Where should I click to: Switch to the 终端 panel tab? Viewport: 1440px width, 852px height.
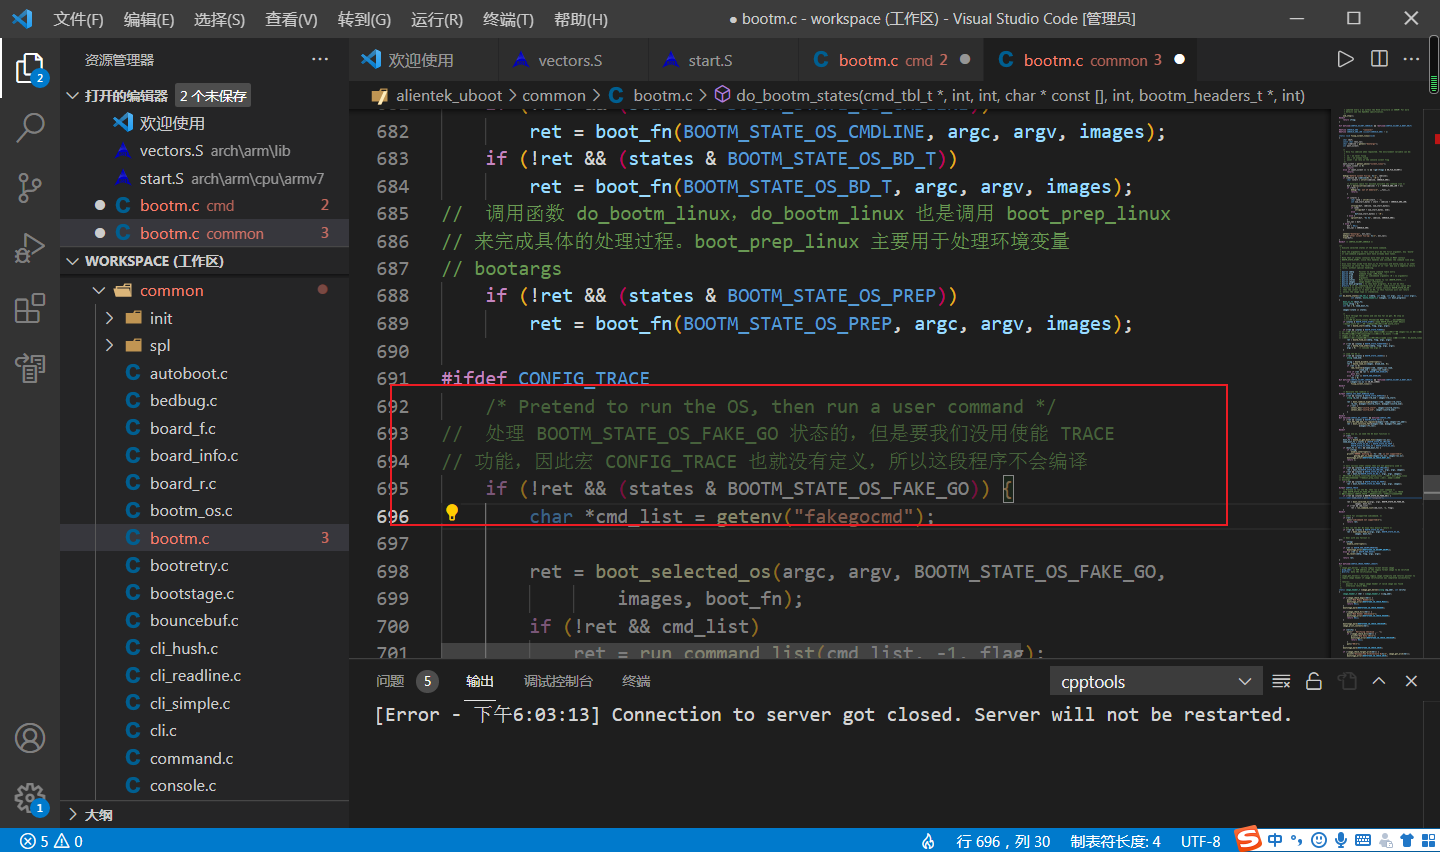636,681
